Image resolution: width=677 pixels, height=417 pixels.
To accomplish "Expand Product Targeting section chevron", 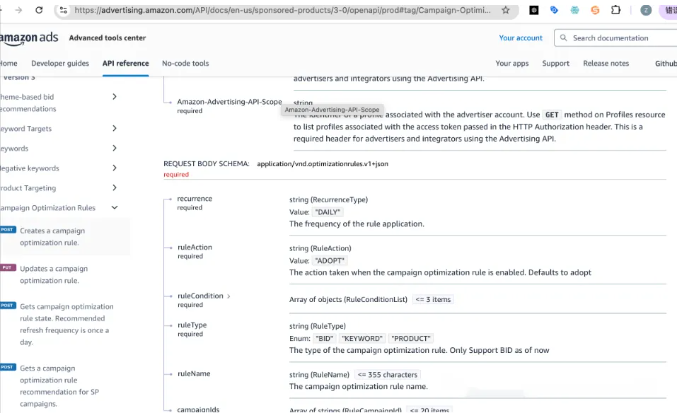I will point(114,188).
